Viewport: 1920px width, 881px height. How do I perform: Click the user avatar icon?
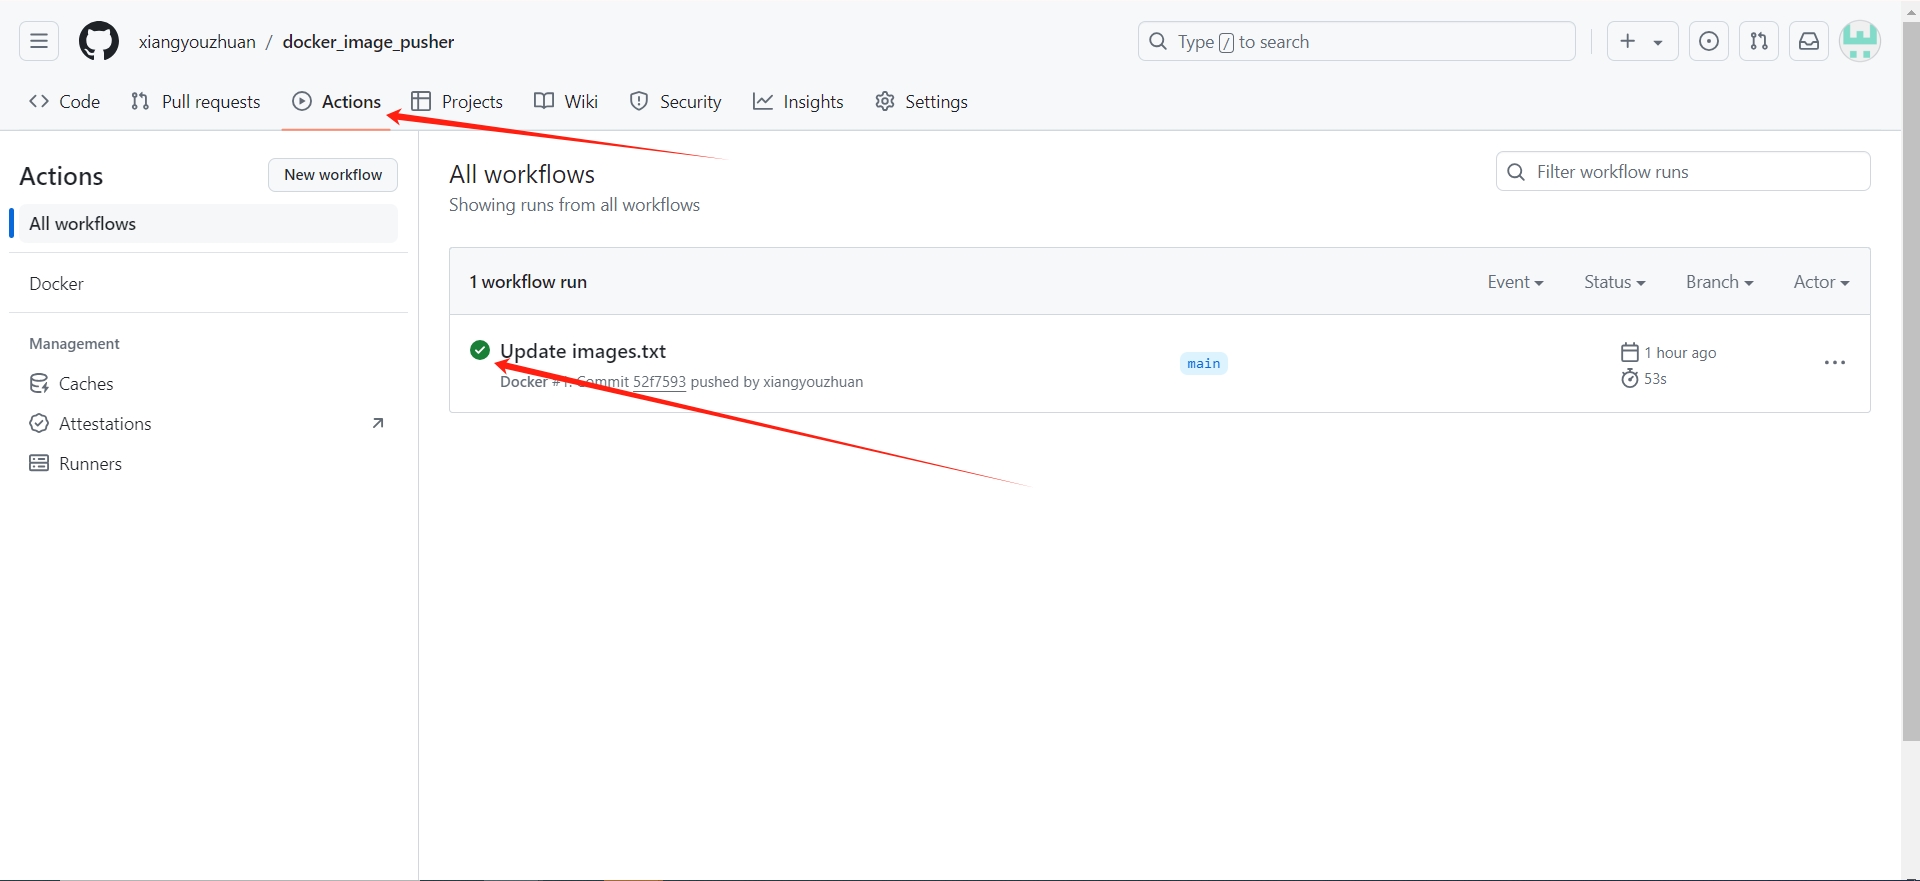click(1860, 41)
